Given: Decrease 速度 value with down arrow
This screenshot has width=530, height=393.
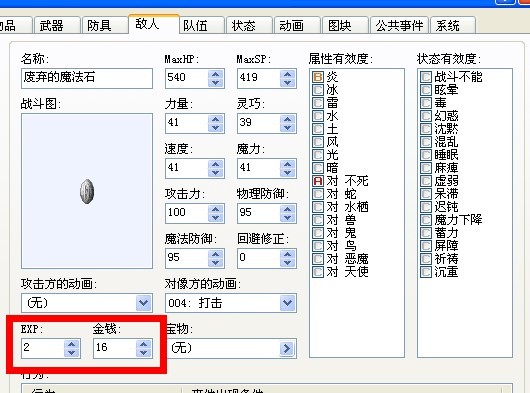Looking at the screenshot, I should pos(216,172).
